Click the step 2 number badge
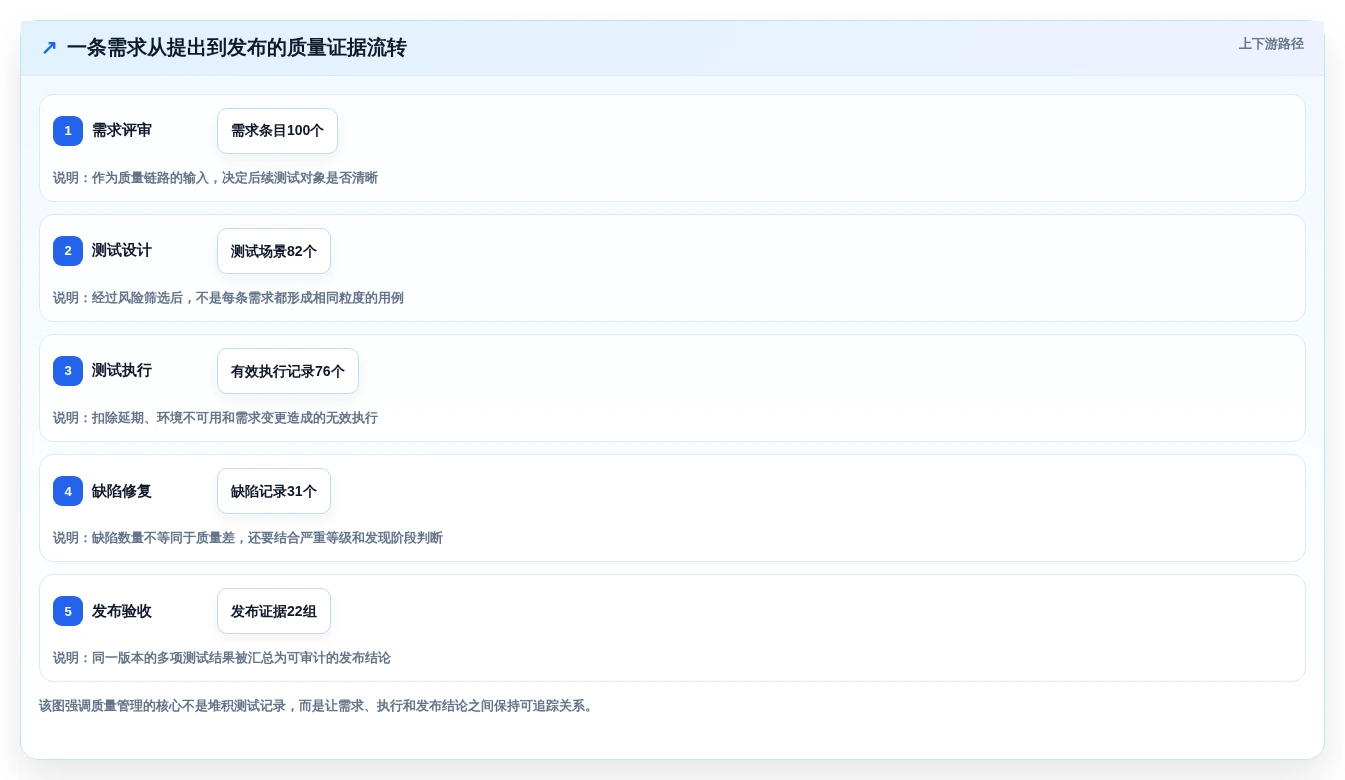The height and width of the screenshot is (780, 1345). 68,251
